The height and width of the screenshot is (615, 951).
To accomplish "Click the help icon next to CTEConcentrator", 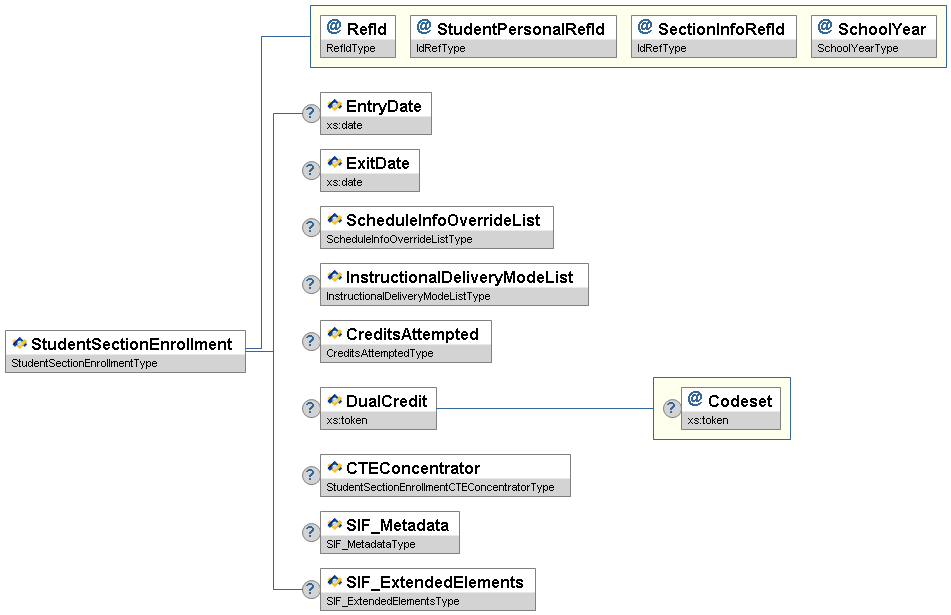I will tap(310, 476).
